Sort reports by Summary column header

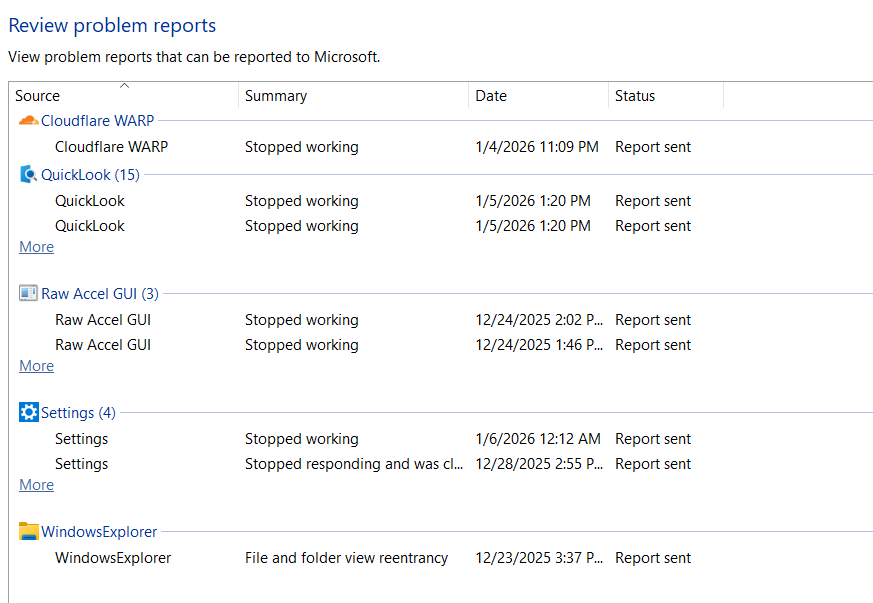tap(276, 96)
